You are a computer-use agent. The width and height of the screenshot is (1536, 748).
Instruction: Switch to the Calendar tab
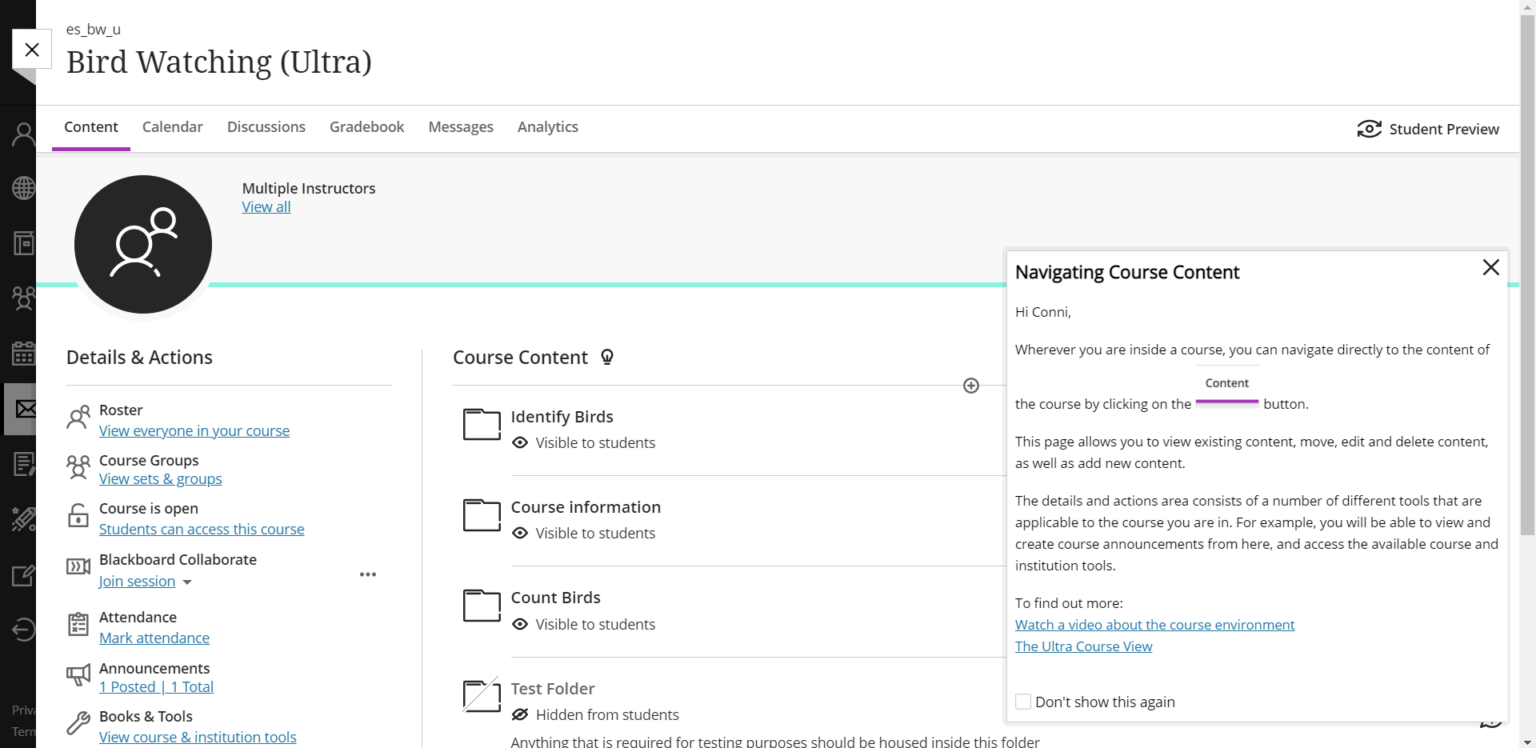click(172, 127)
